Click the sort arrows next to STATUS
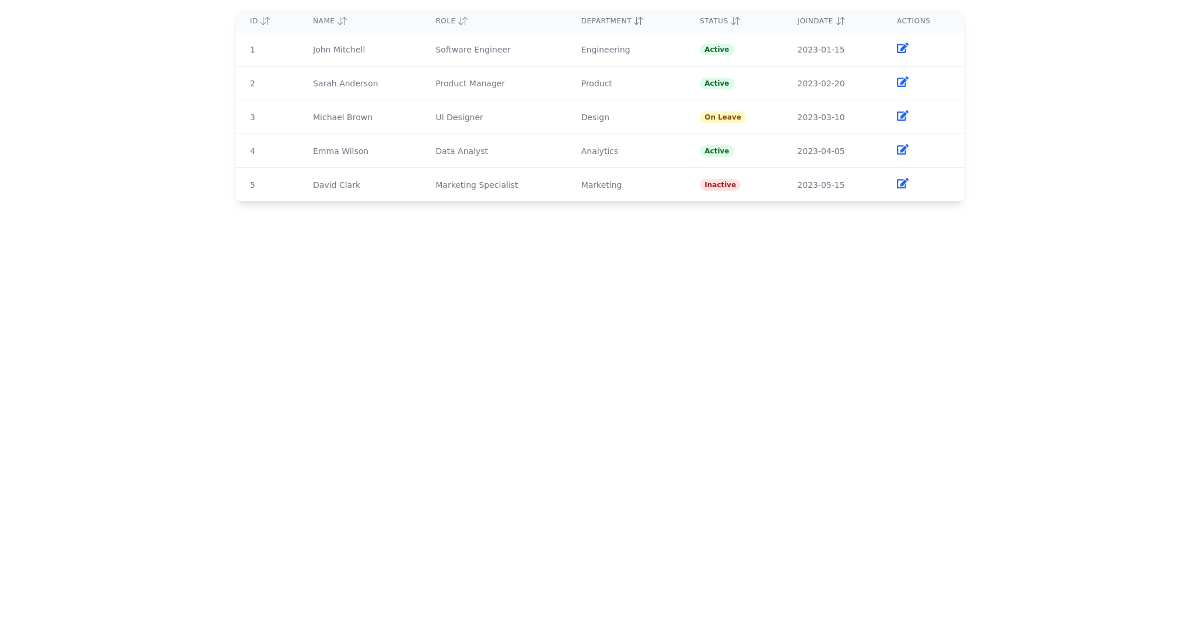 click(737, 20)
